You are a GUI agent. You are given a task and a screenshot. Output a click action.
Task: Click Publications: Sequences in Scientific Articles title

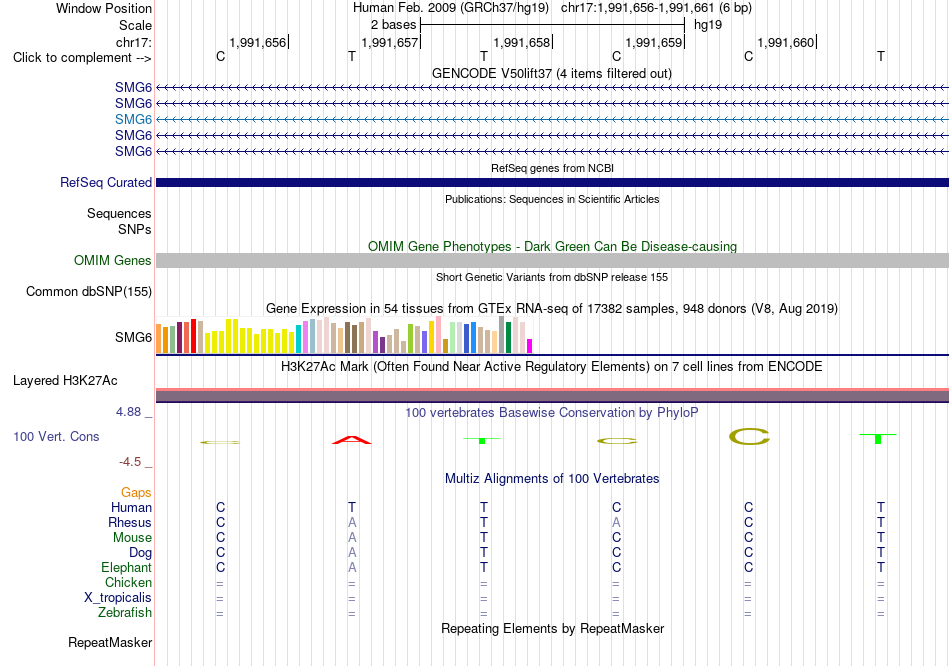coord(552,199)
